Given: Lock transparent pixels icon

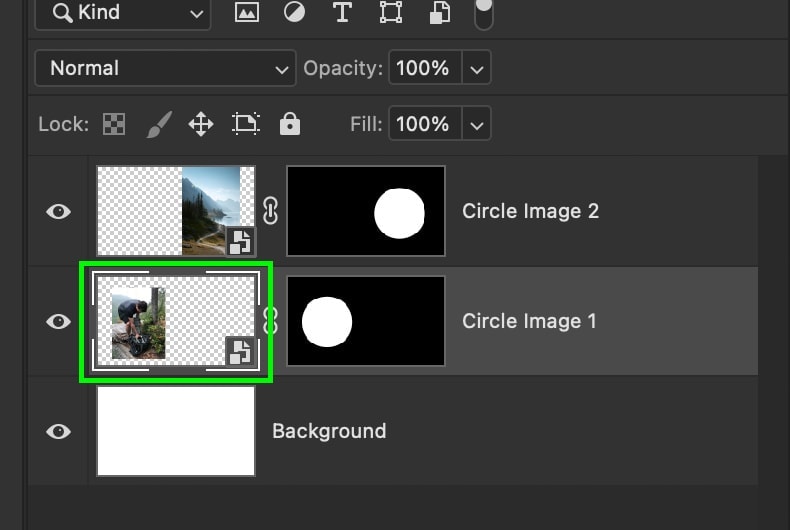Looking at the screenshot, I should 114,124.
